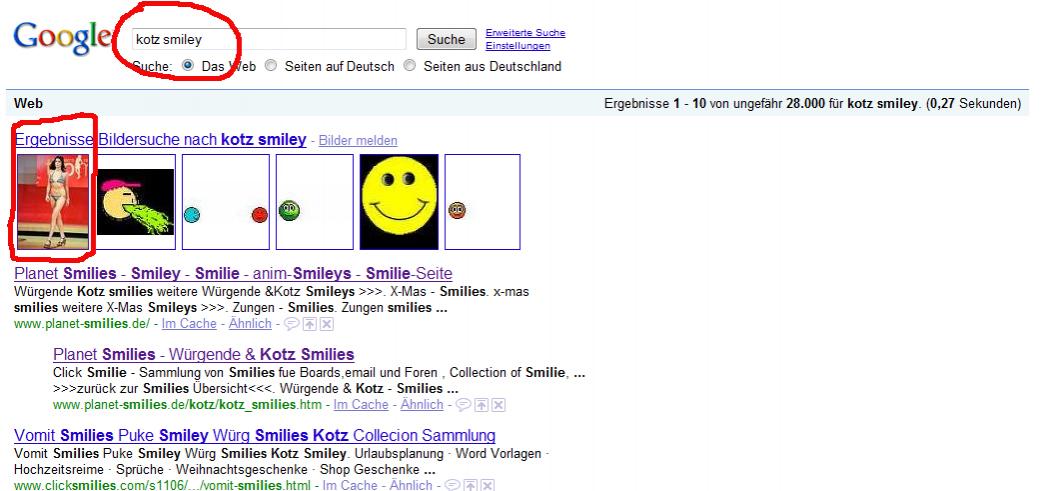Open thumbnail with blue and red smileys
Image resolution: width=1047 pixels, height=491 pixels.
click(x=226, y=202)
